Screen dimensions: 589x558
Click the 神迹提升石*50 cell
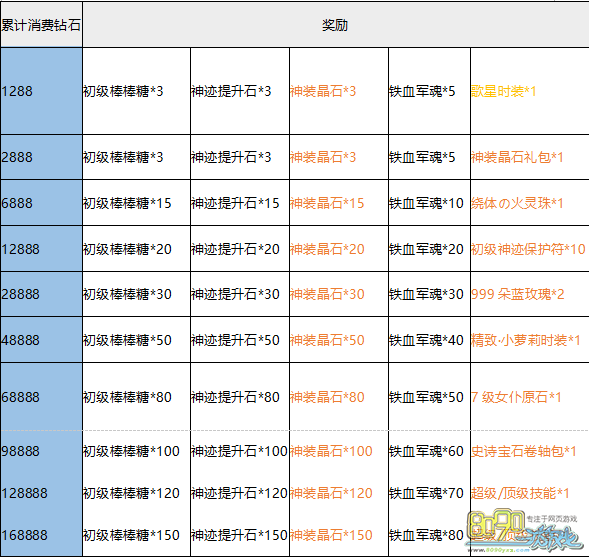pos(240,340)
